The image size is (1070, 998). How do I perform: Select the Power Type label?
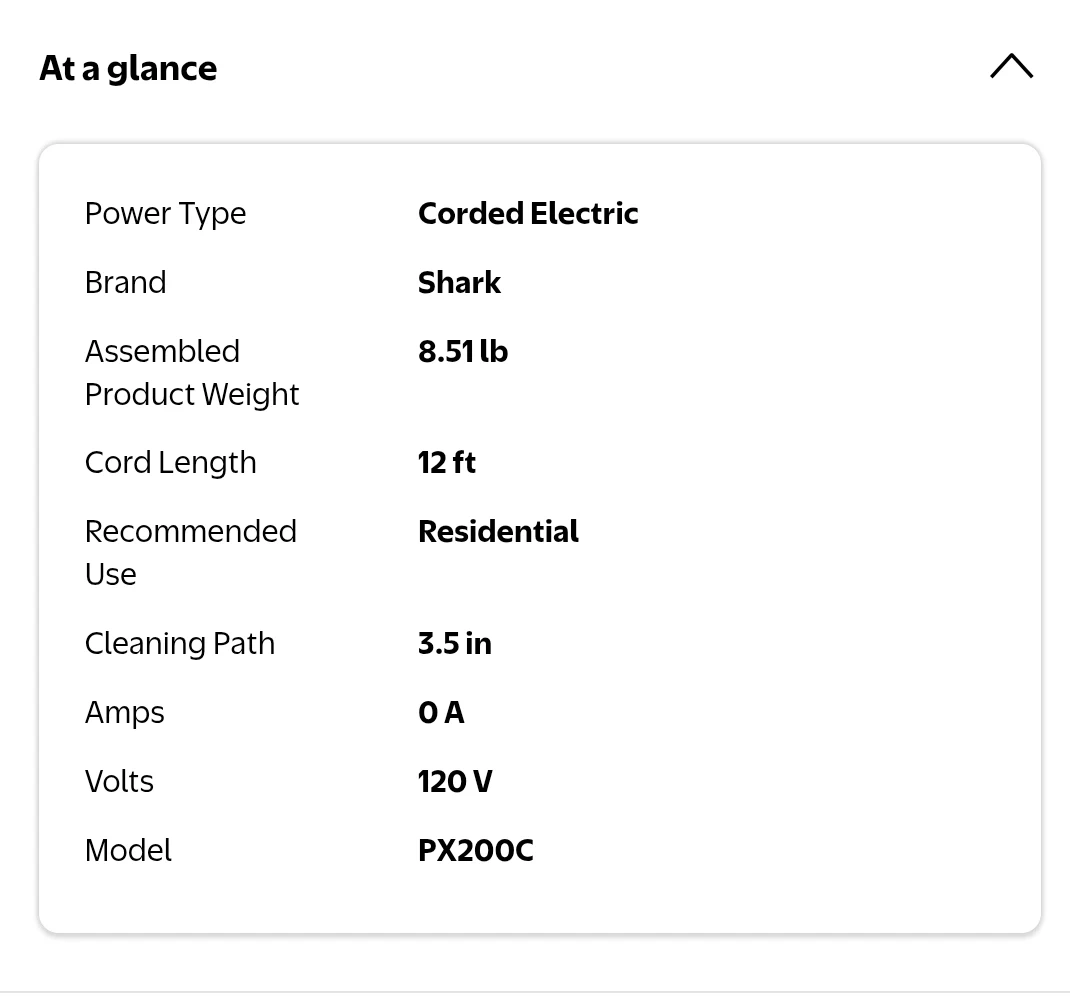(x=165, y=213)
